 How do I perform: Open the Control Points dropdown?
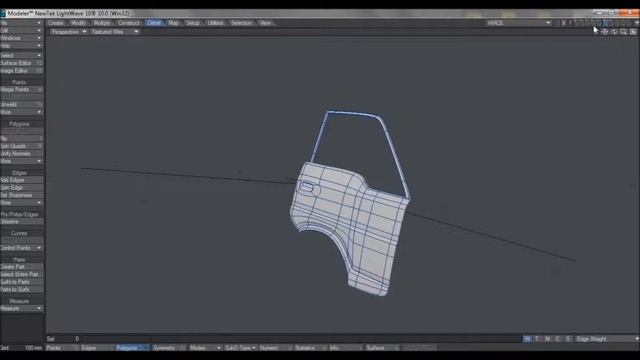(22, 248)
